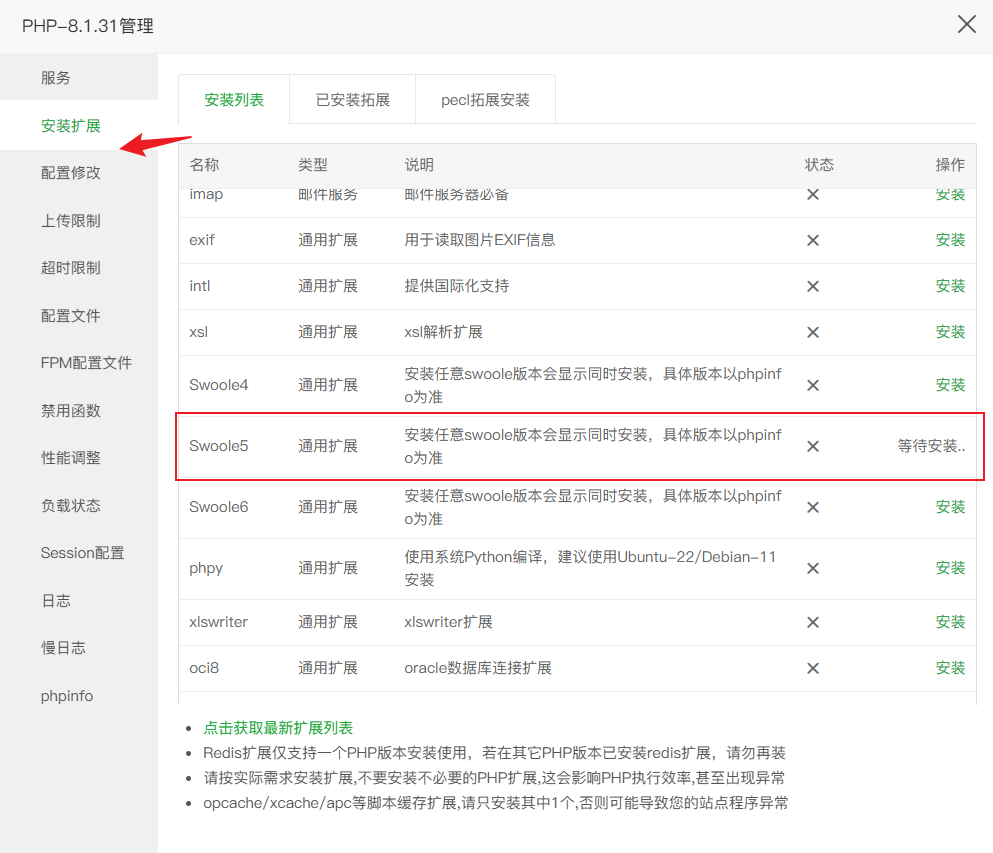Switch to the 已安装拓展 tab

click(x=351, y=98)
